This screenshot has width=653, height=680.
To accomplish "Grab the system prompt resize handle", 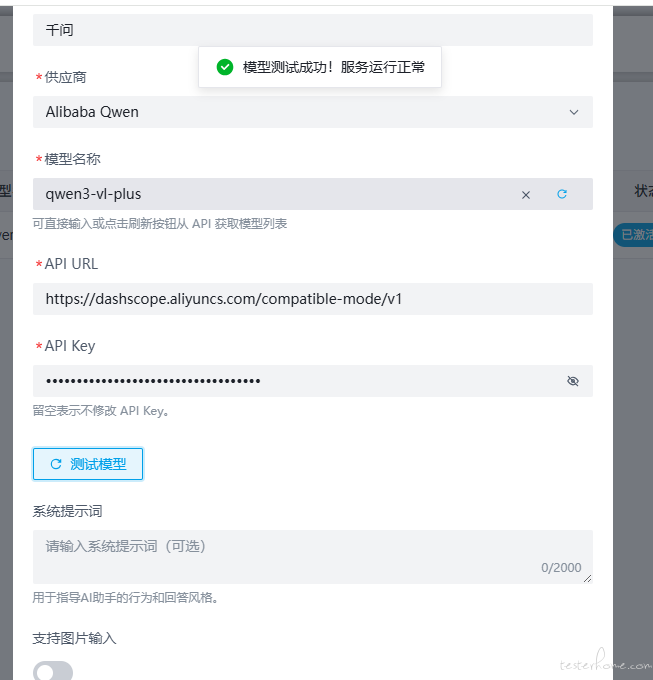I will click(x=587, y=578).
